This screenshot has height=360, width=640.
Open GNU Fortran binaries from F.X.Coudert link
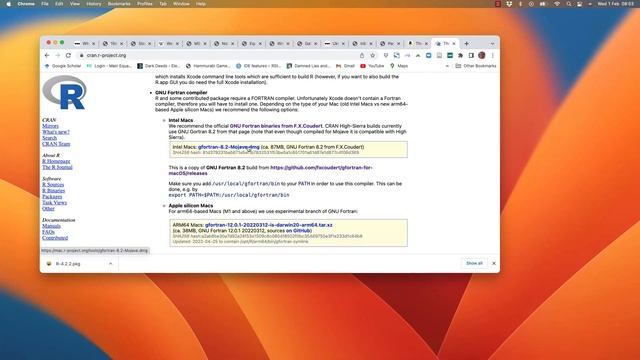point(276,126)
